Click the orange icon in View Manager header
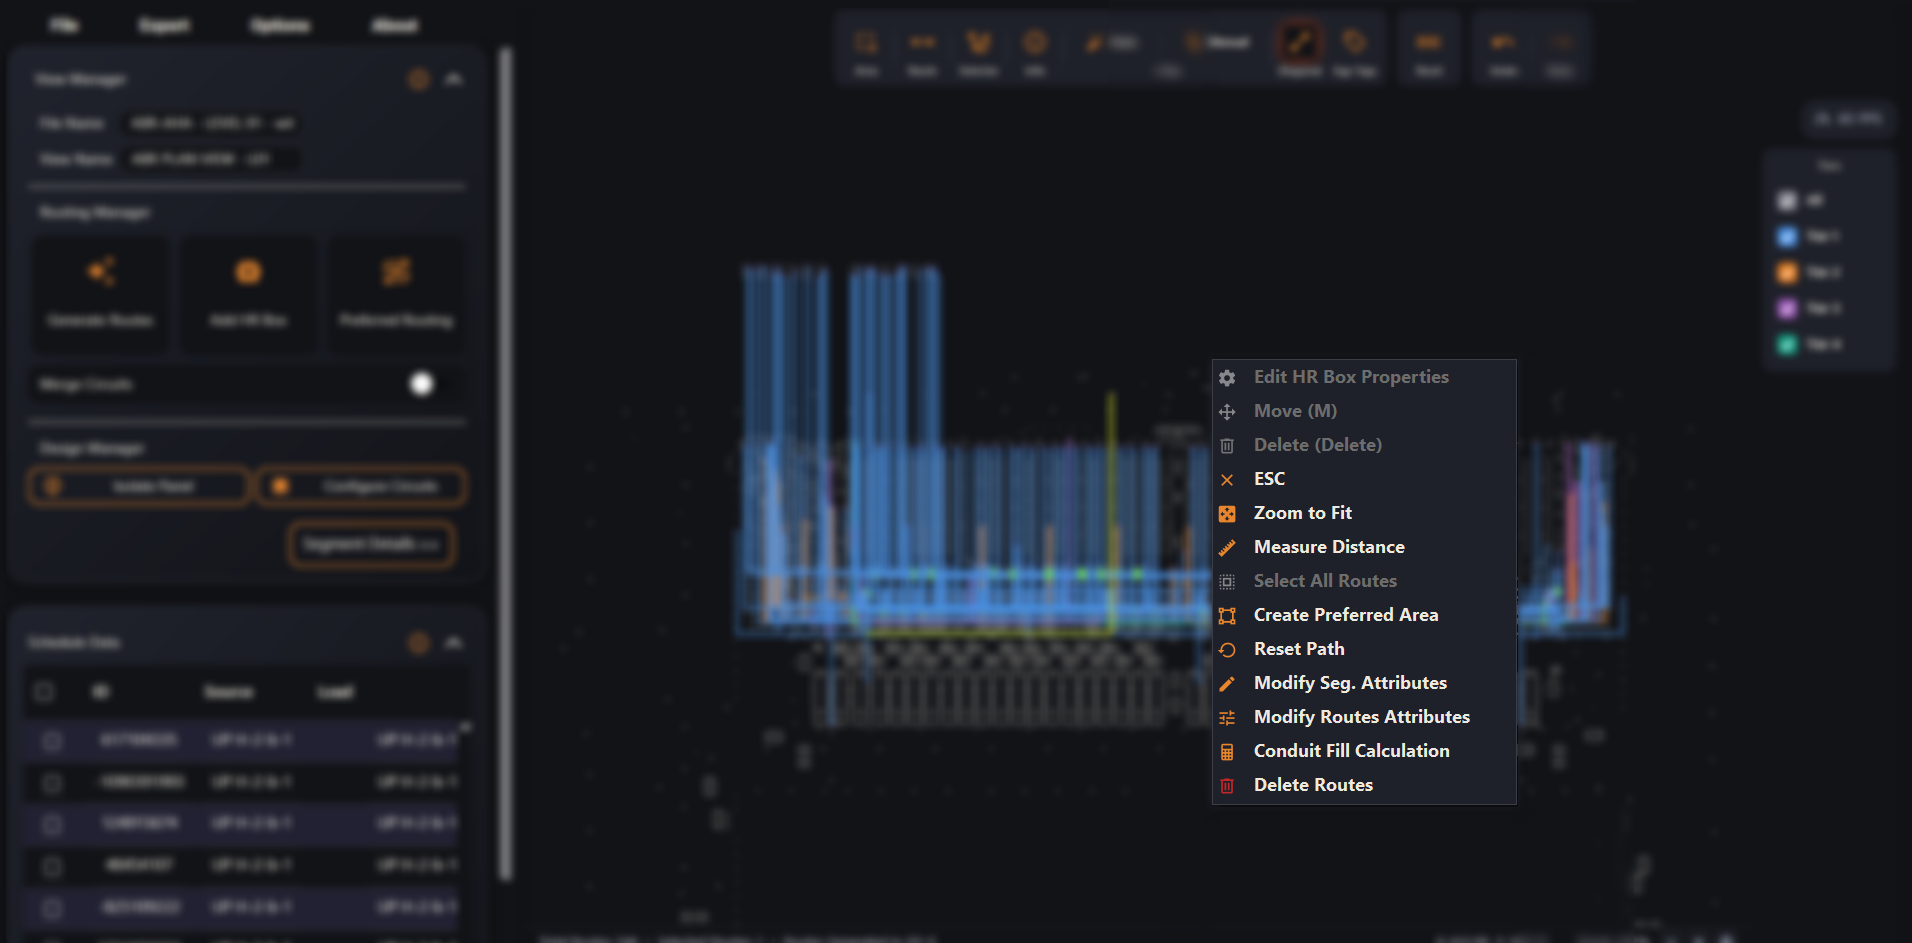 click(419, 79)
